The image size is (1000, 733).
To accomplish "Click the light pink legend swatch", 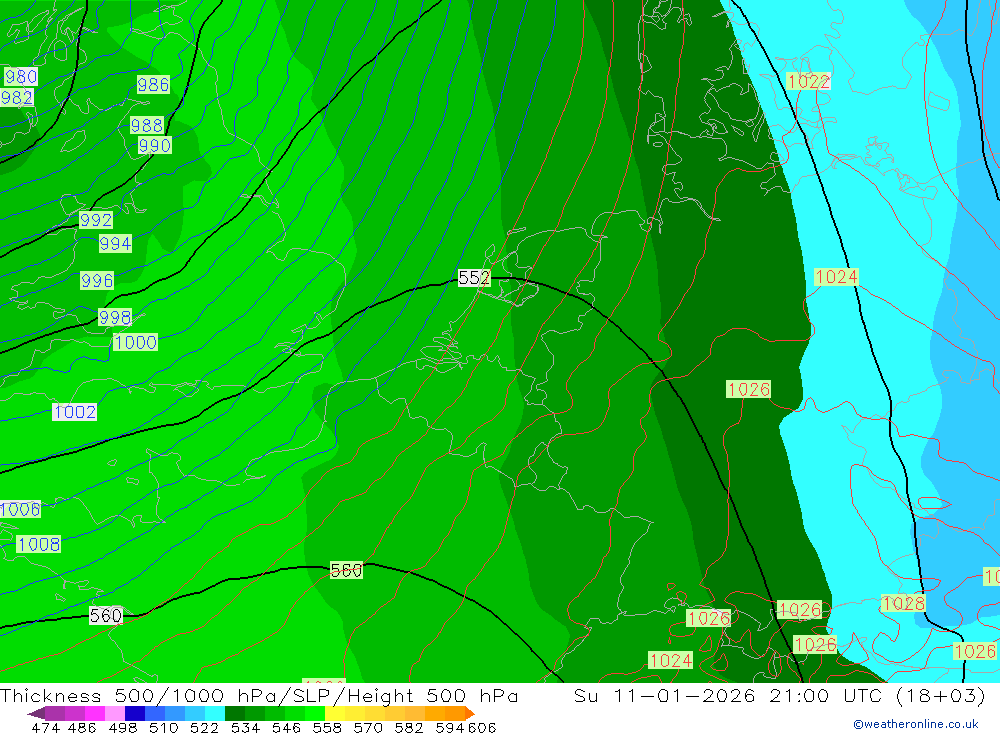I will click(x=115, y=713).
